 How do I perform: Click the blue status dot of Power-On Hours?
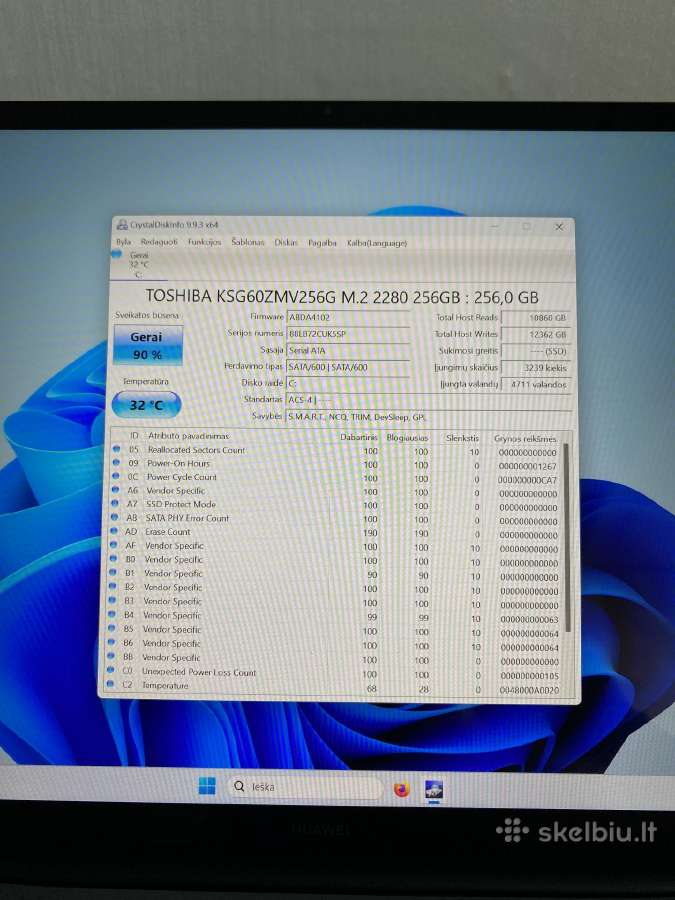[x=116, y=463]
